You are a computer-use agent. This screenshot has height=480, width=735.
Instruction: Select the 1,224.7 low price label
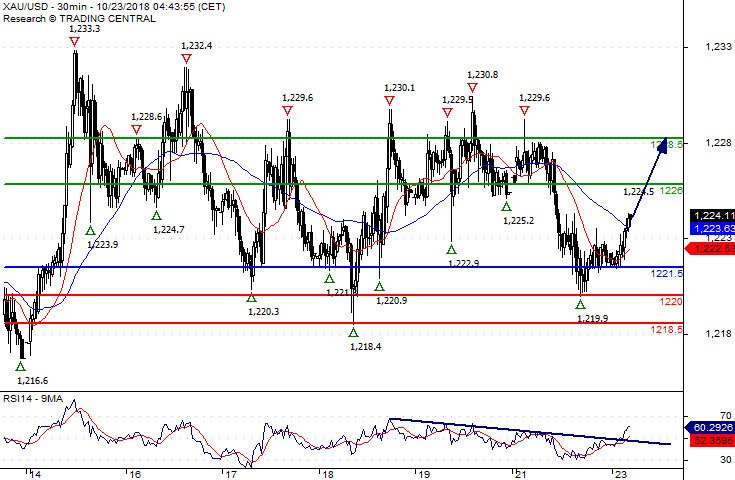[169, 229]
